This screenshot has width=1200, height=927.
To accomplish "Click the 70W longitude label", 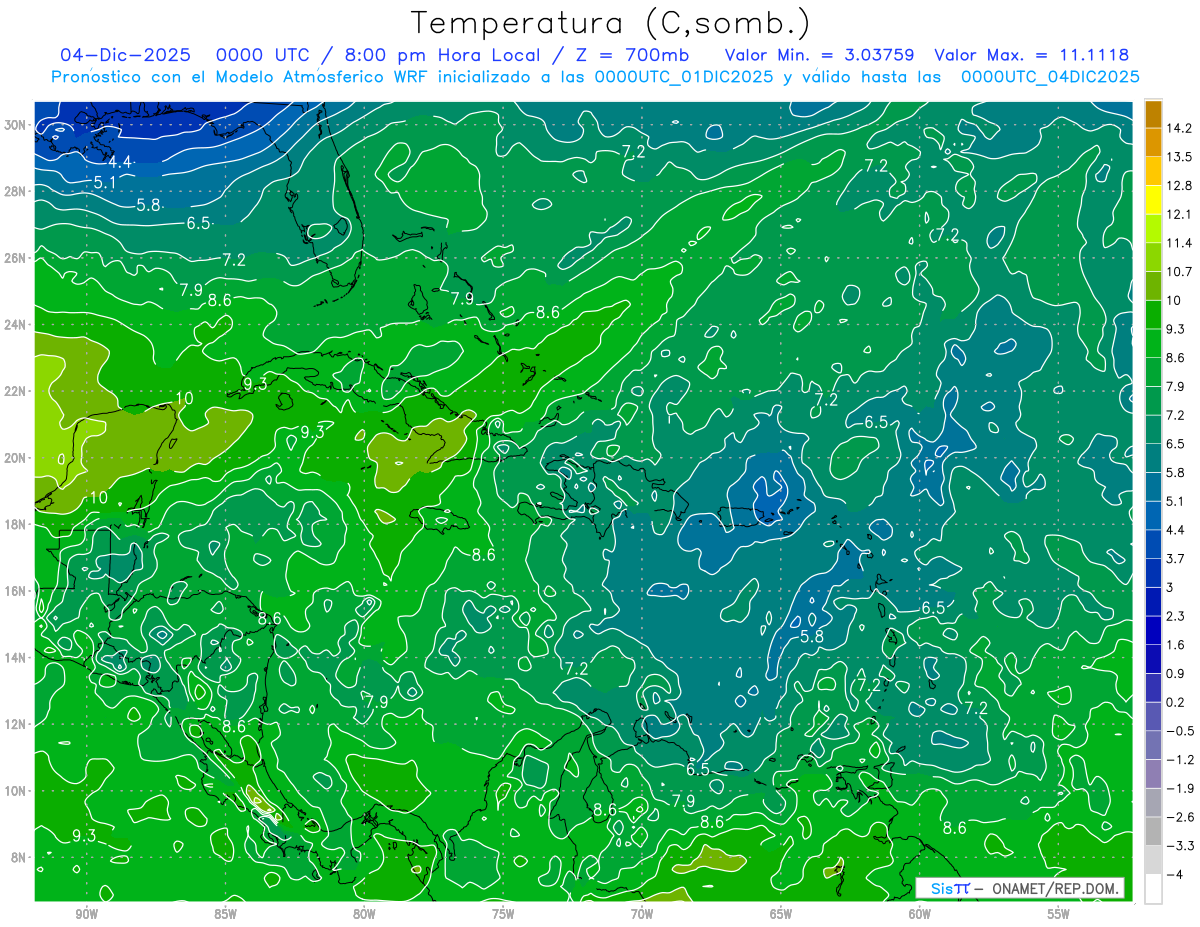I will tap(642, 914).
